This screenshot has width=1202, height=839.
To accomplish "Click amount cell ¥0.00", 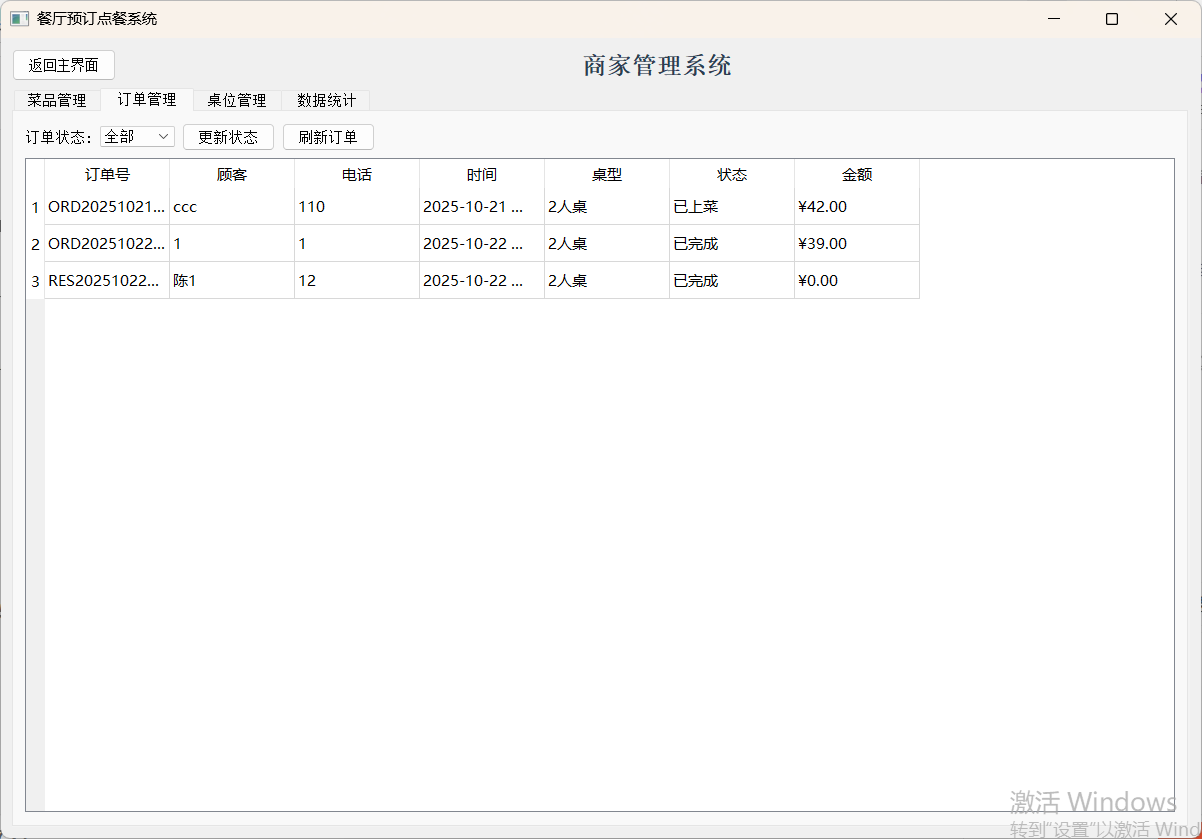I will point(857,281).
